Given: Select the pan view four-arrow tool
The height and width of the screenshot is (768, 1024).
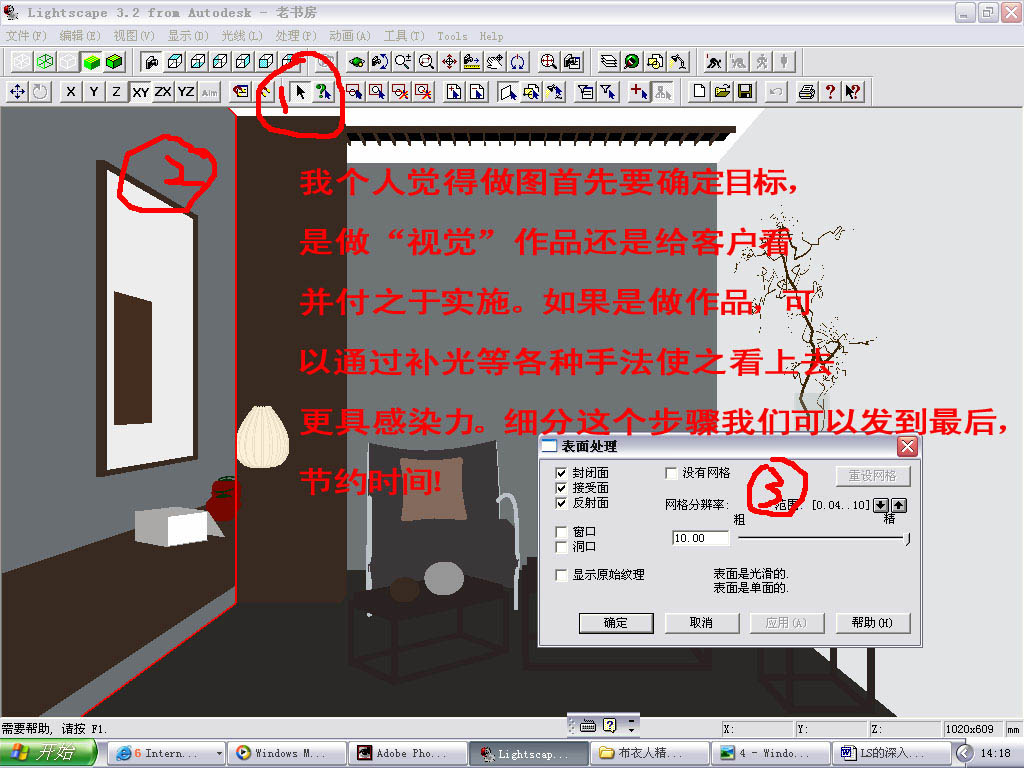Looking at the screenshot, I should [449, 62].
